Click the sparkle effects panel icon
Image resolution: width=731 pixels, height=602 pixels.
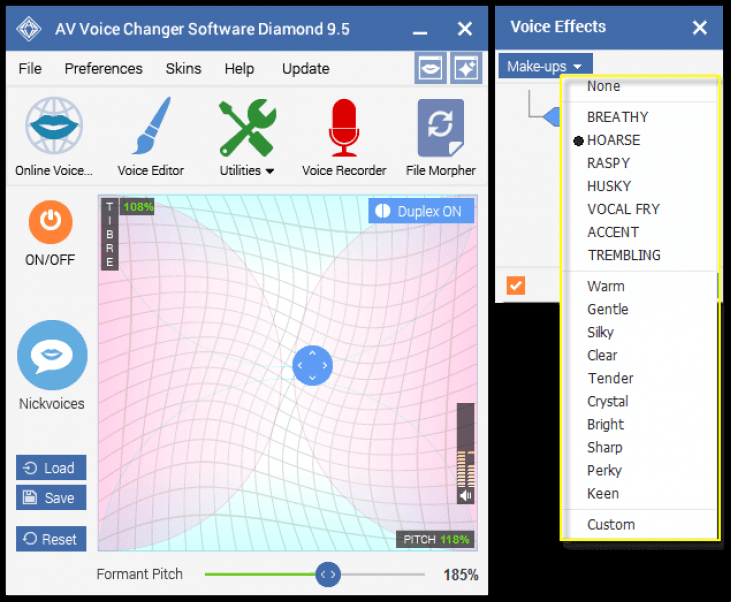[x=466, y=68]
